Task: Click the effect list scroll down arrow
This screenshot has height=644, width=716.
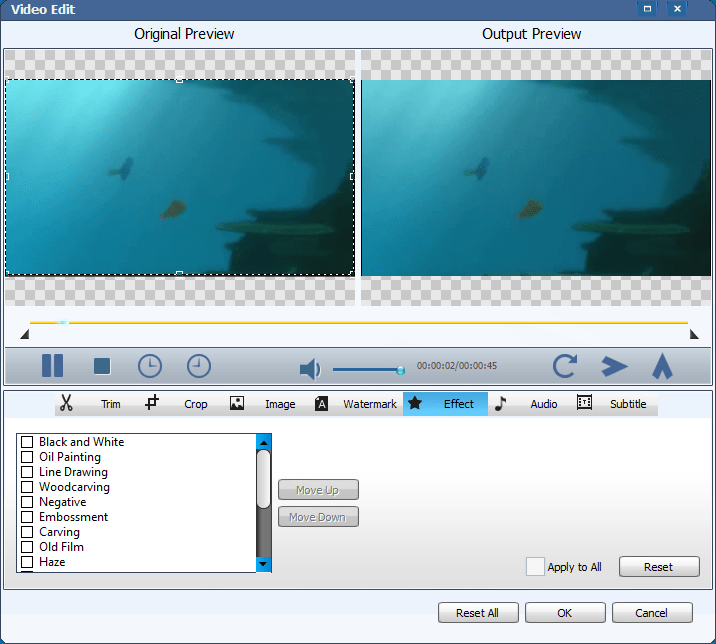Action: tap(263, 564)
